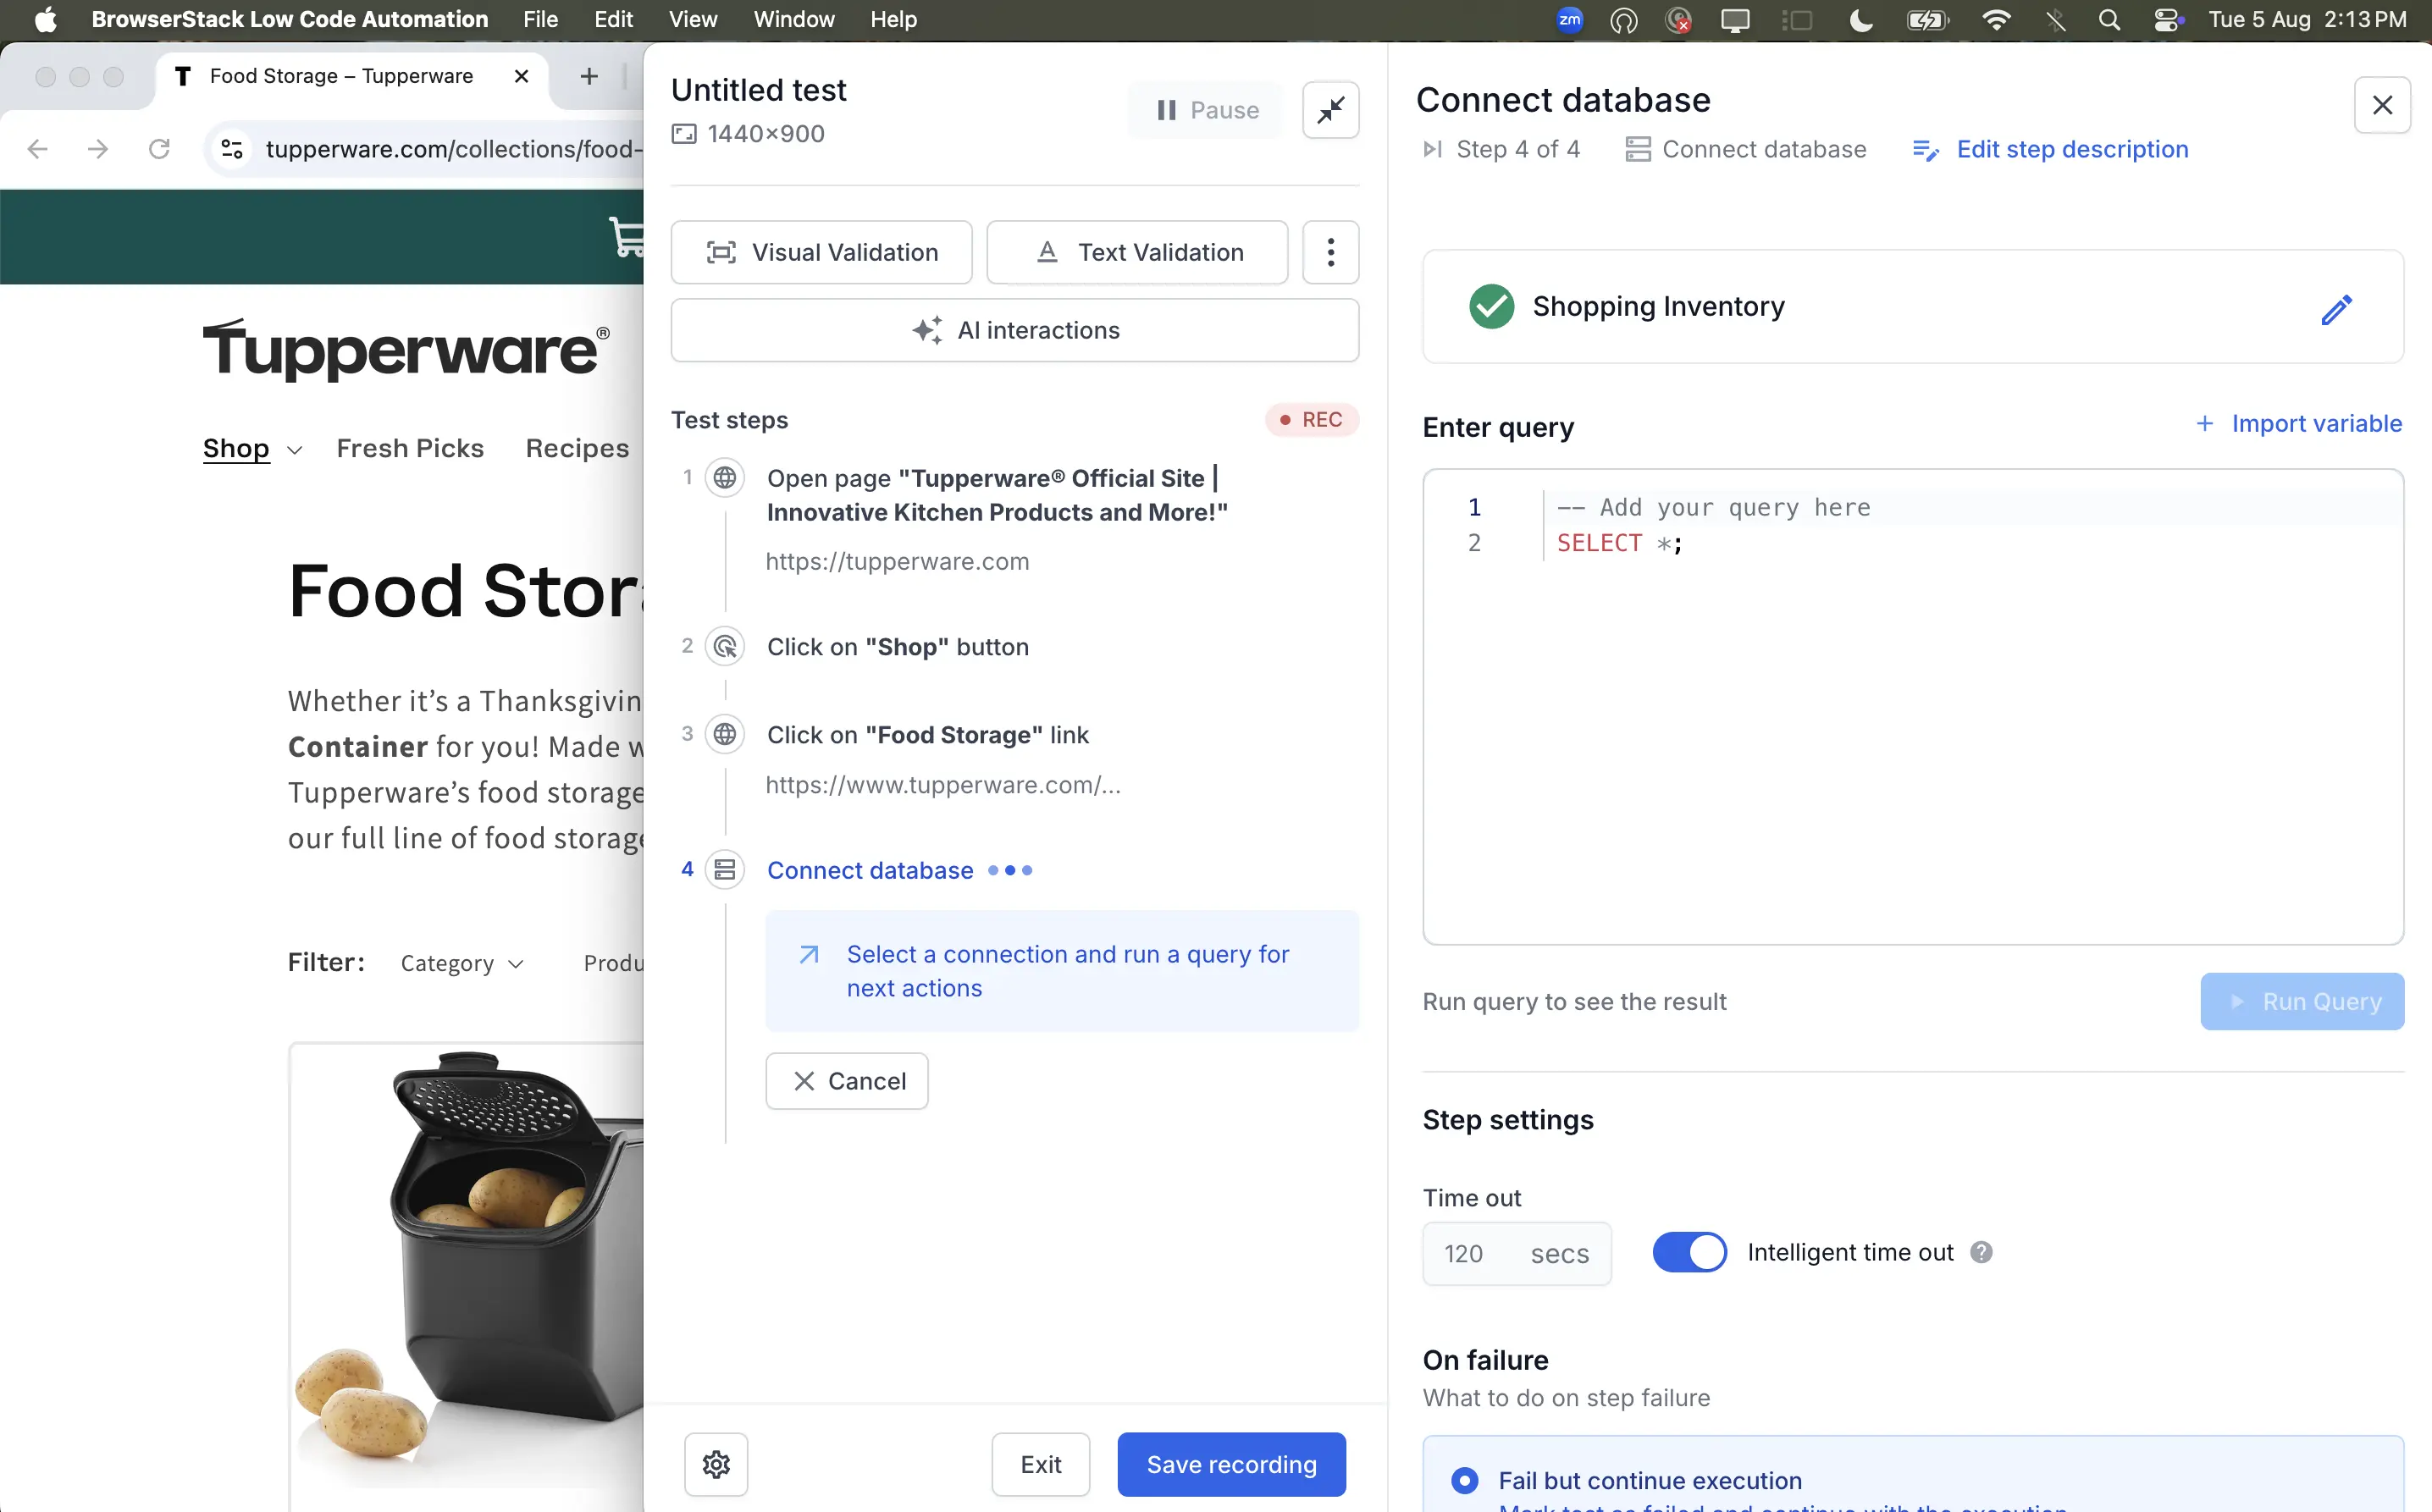Click the Intelligent time out help icon
The image size is (2432, 1512).
(1981, 1252)
